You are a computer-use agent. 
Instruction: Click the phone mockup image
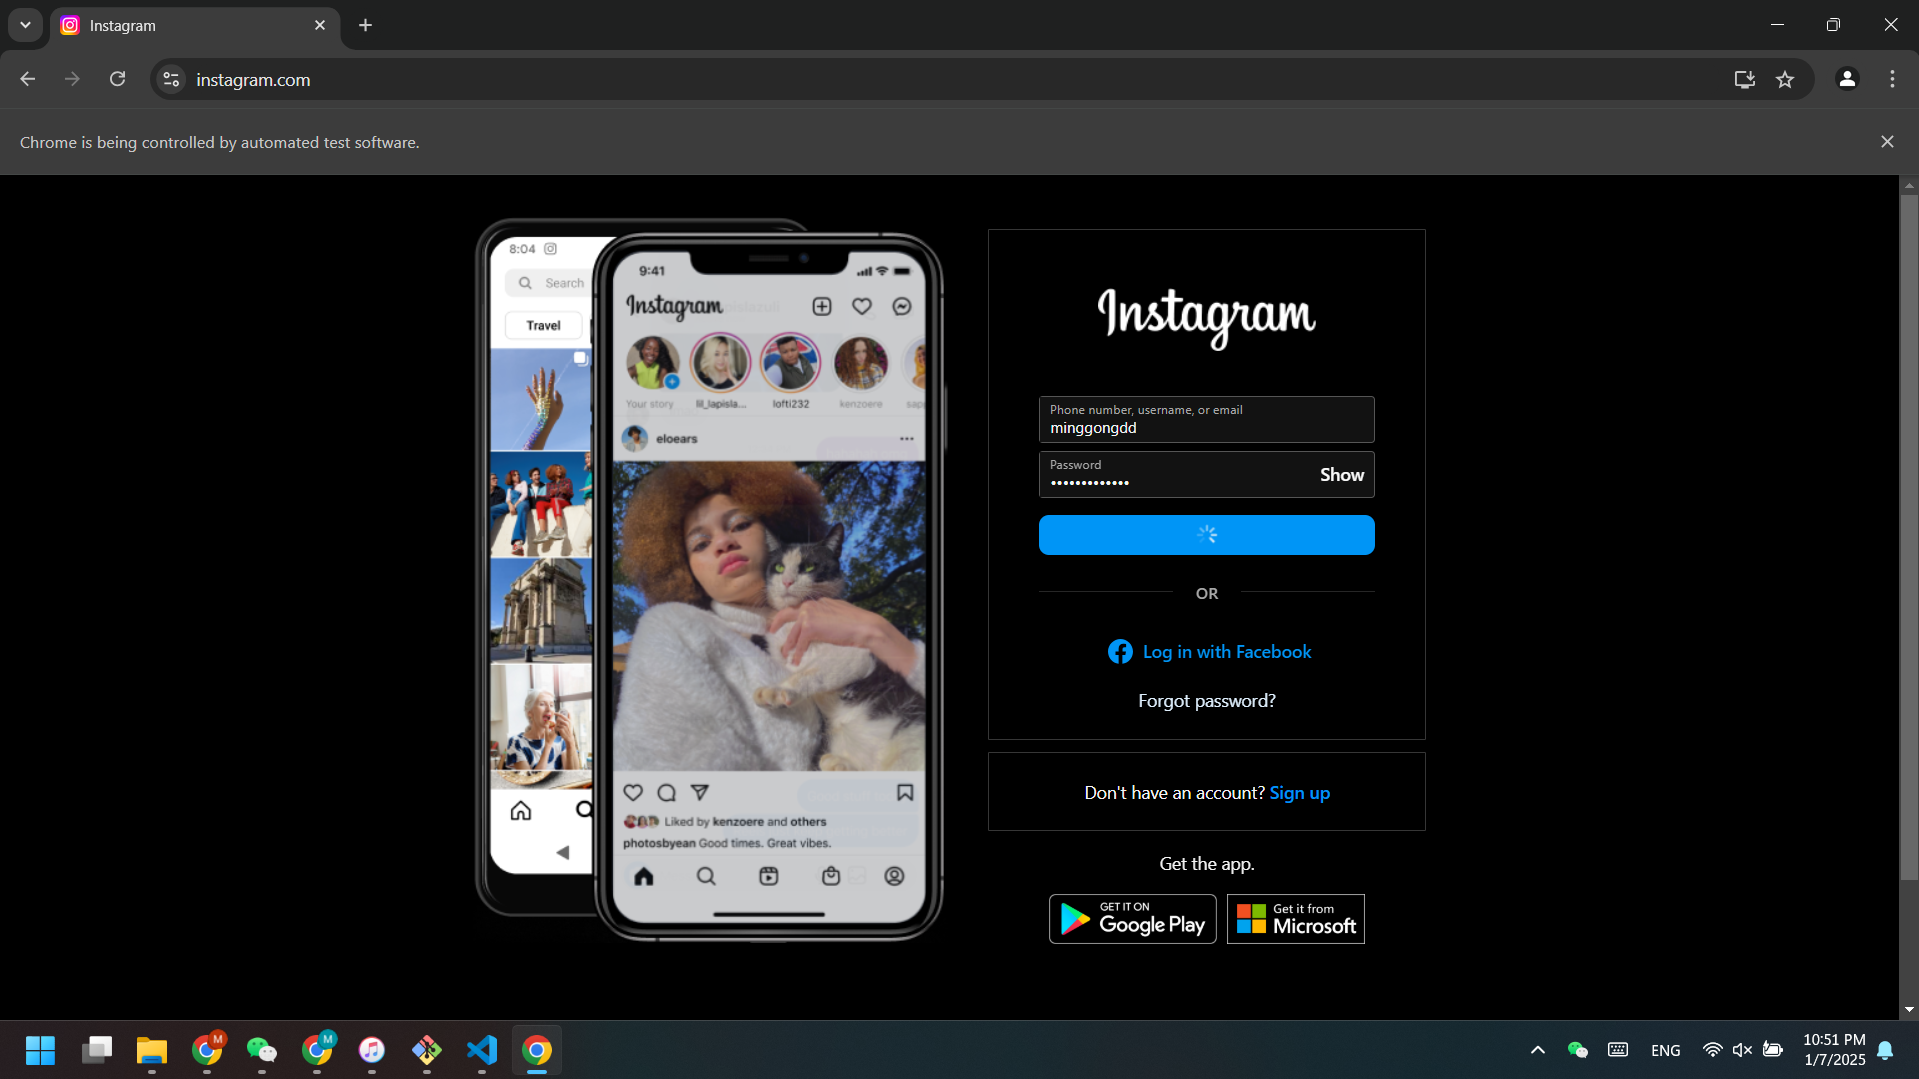[709, 580]
